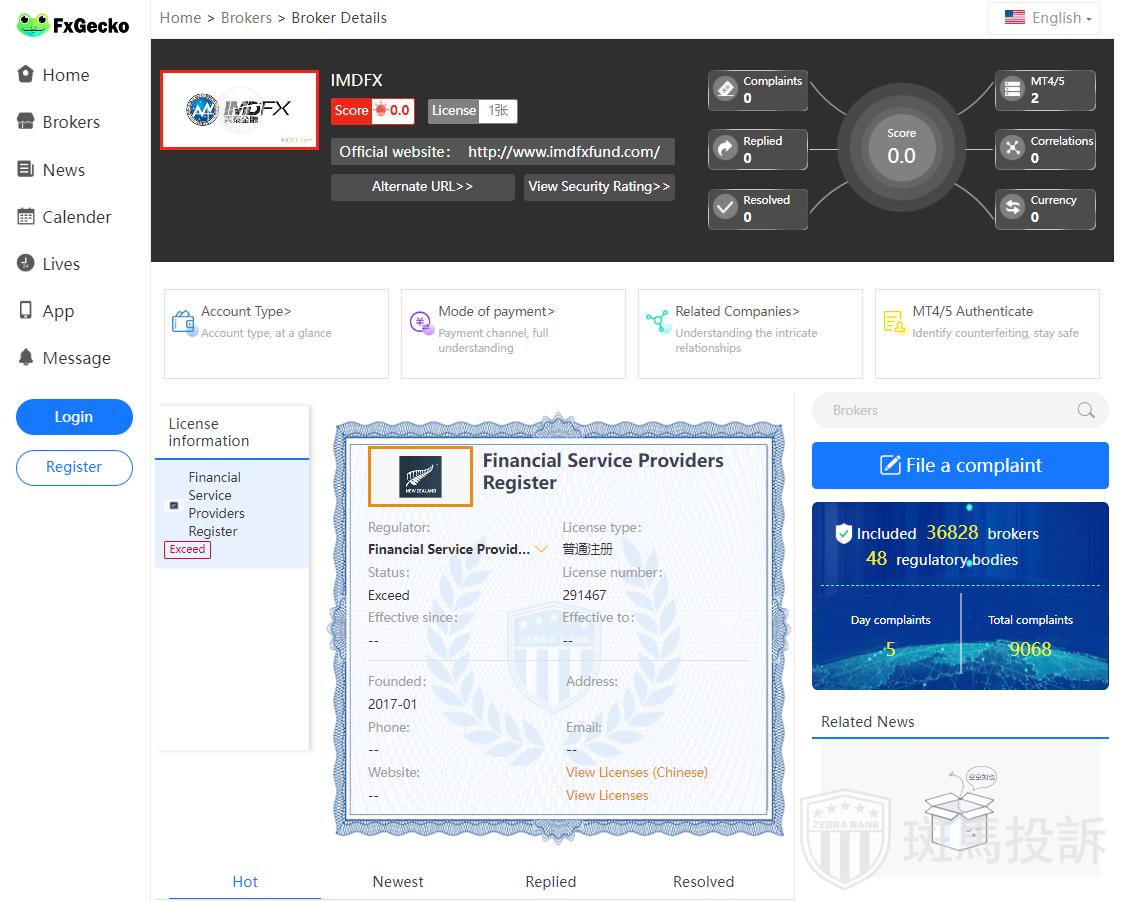Click the blue Login button
The width and height of the screenshot is (1125, 902).
pyautogui.click(x=74, y=417)
